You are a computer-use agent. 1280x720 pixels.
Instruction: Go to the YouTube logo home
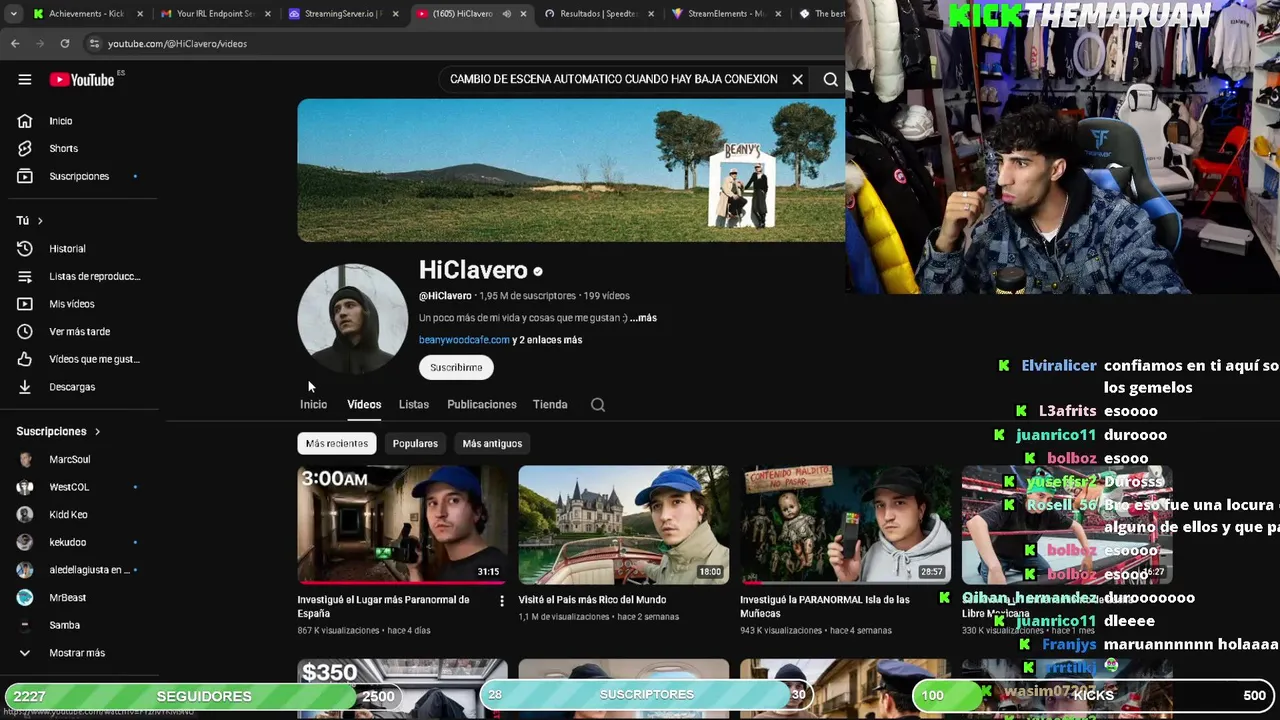82,80
